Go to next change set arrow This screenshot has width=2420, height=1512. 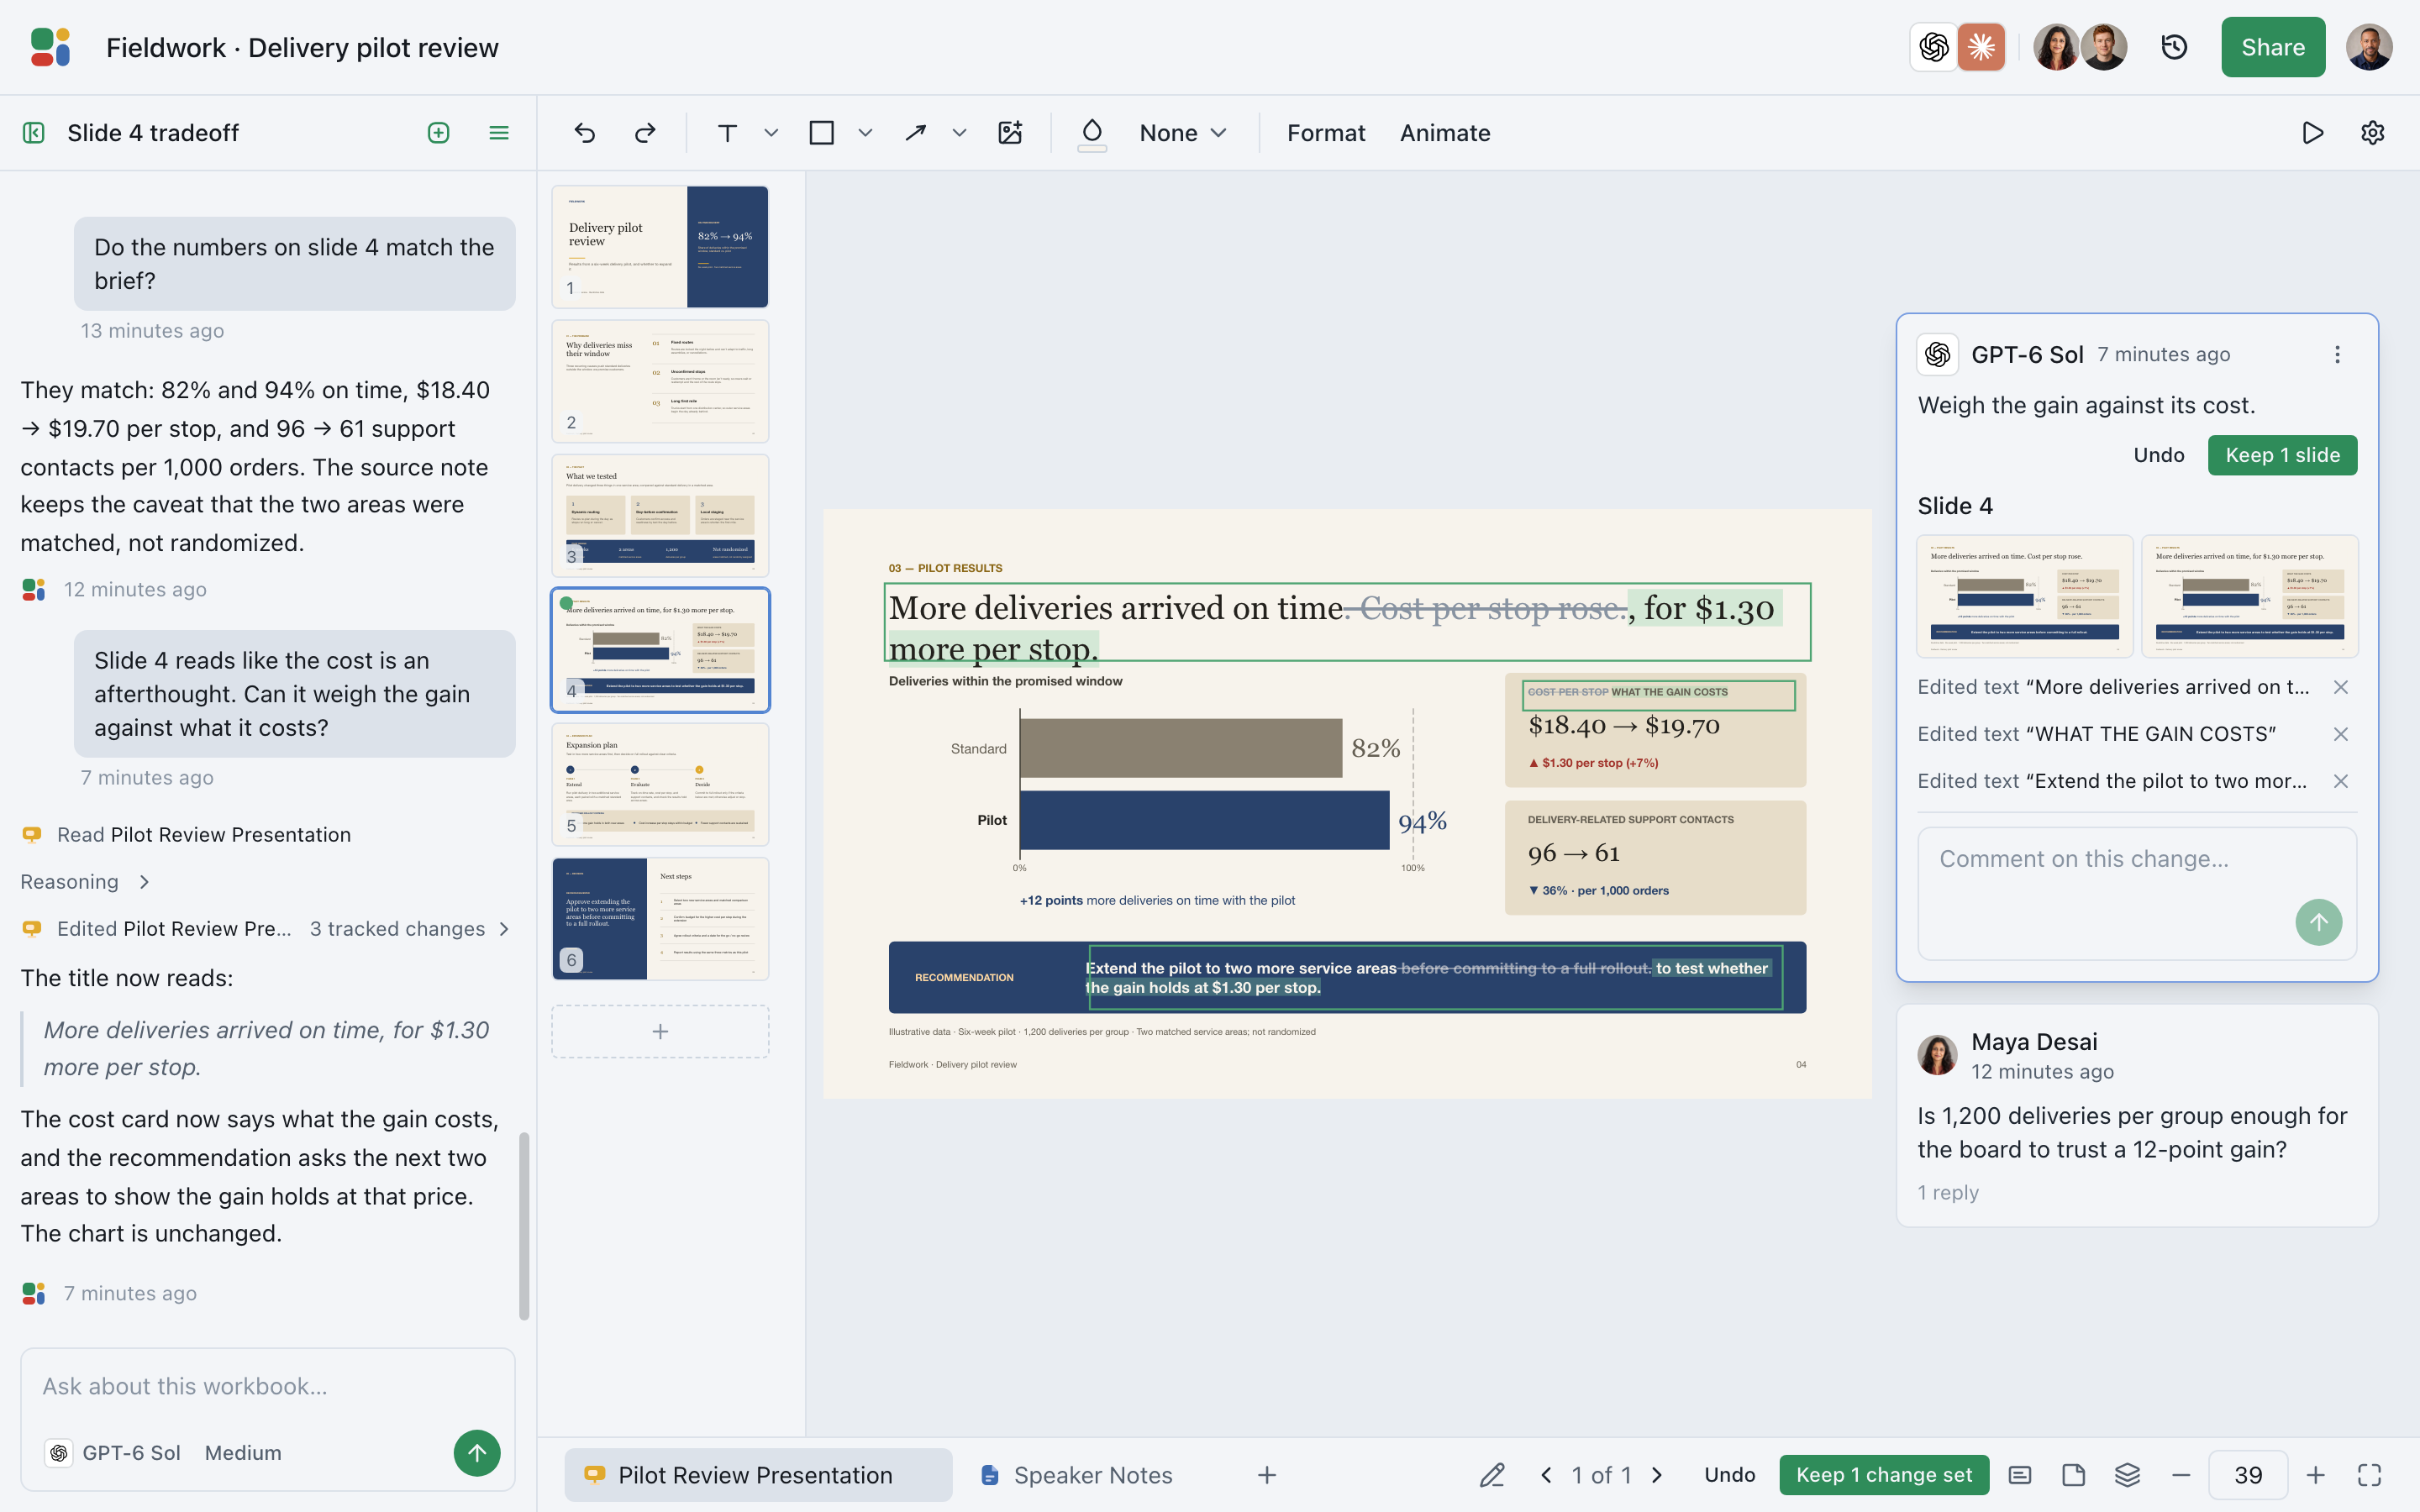pos(1657,1475)
